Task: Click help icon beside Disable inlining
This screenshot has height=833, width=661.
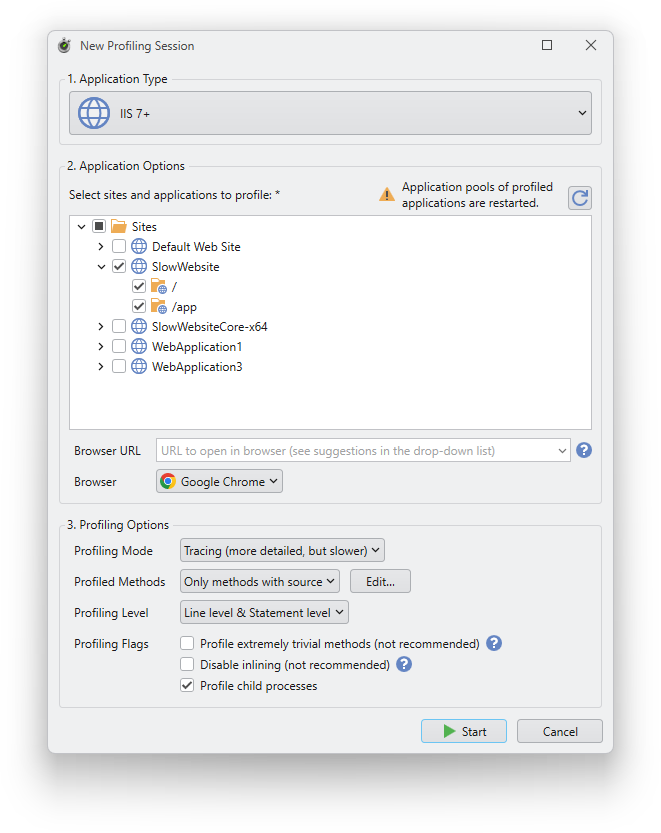Action: 404,664
